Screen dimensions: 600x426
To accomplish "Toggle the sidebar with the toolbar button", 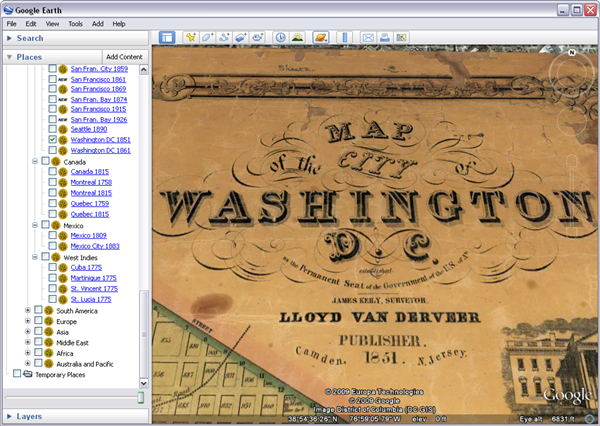I will pos(167,38).
